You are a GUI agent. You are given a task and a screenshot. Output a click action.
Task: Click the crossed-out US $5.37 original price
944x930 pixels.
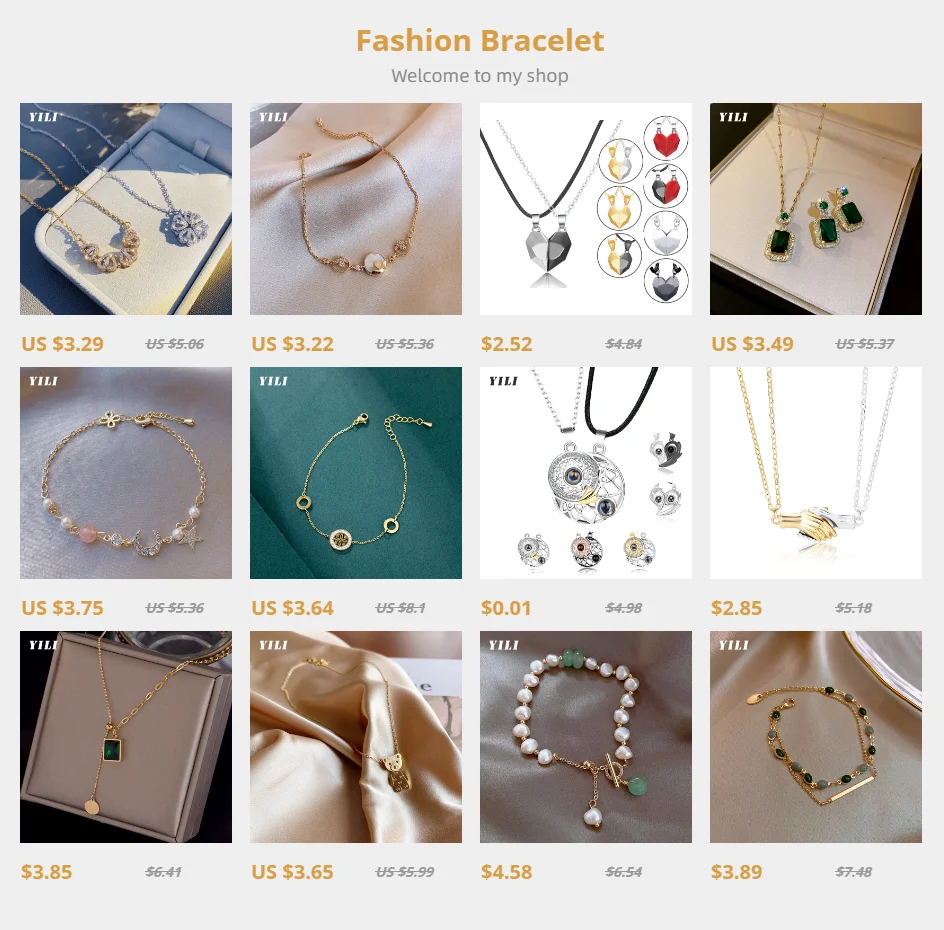pyautogui.click(x=865, y=344)
